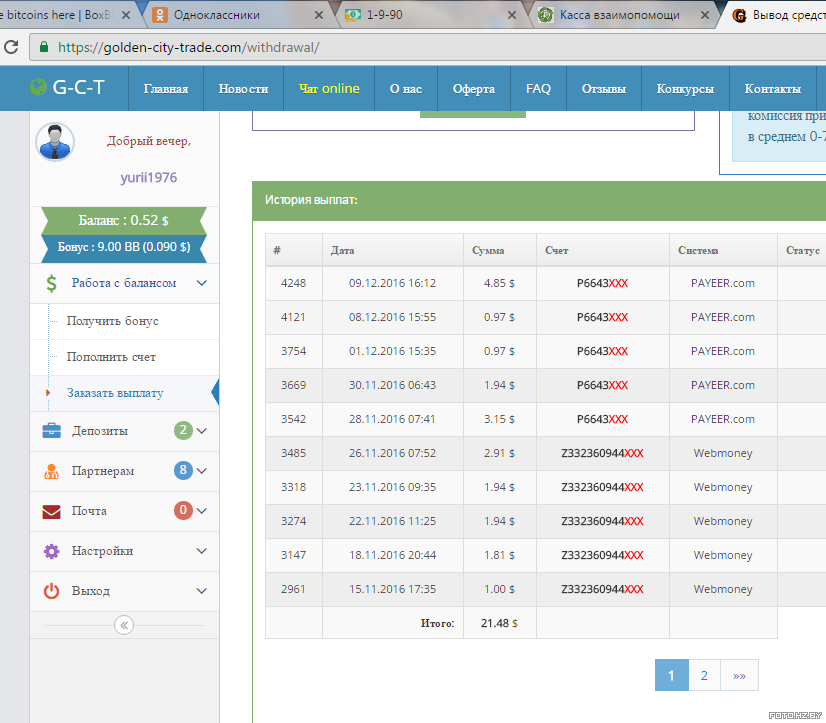Click Webmoney in row 2961
Image resolution: width=826 pixels, height=723 pixels.
coord(723,589)
